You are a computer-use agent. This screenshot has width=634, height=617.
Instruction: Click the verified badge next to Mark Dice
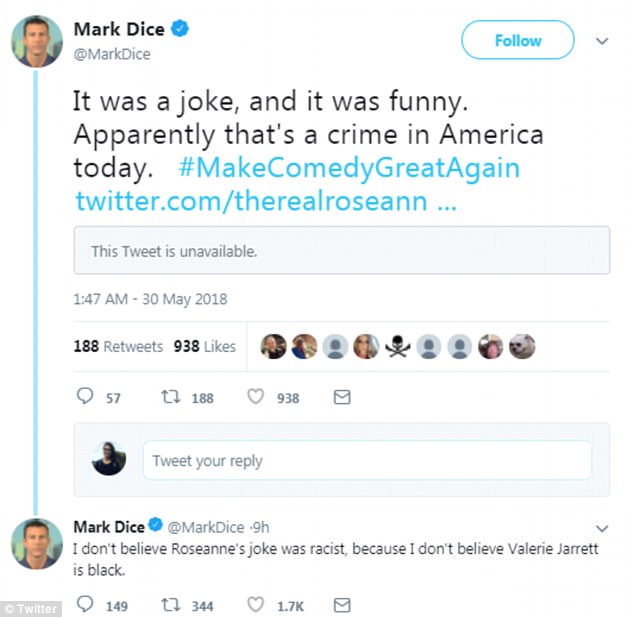click(178, 30)
